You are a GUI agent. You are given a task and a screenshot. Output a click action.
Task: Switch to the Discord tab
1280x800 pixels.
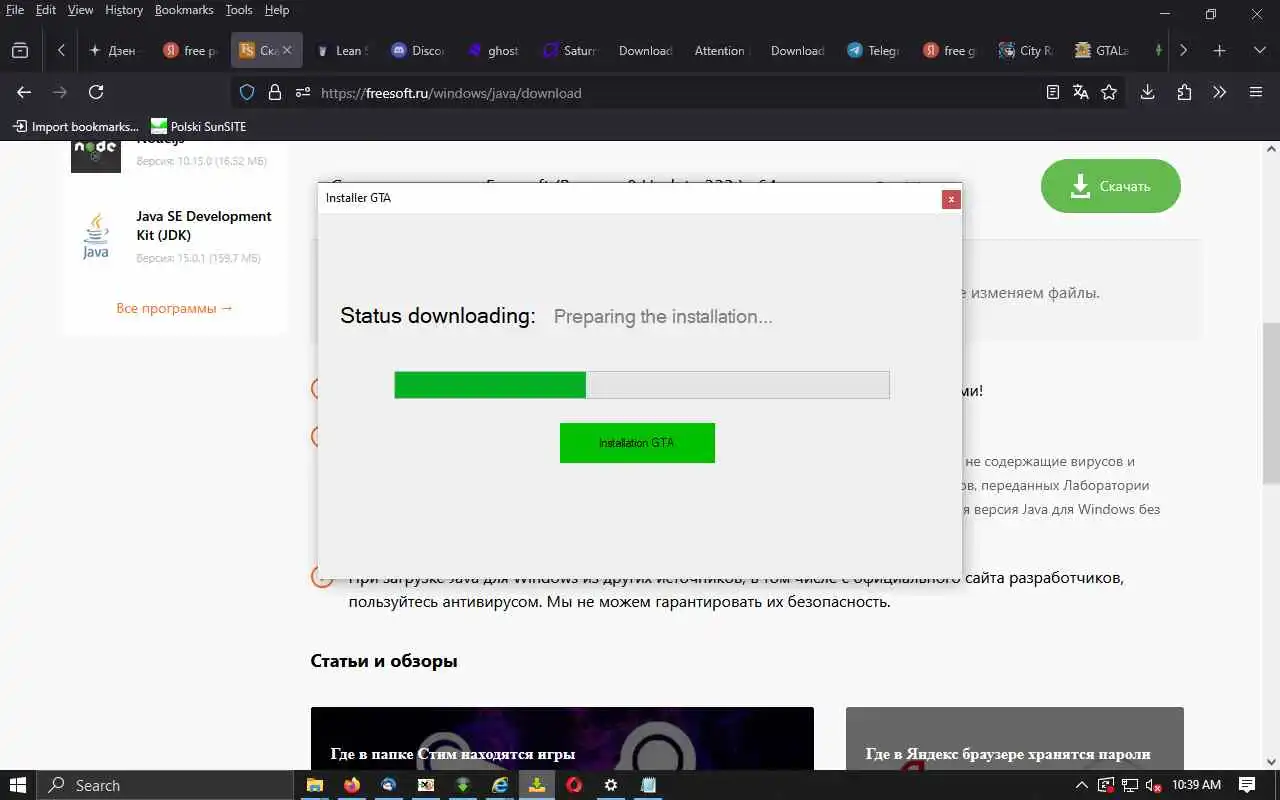point(418,50)
